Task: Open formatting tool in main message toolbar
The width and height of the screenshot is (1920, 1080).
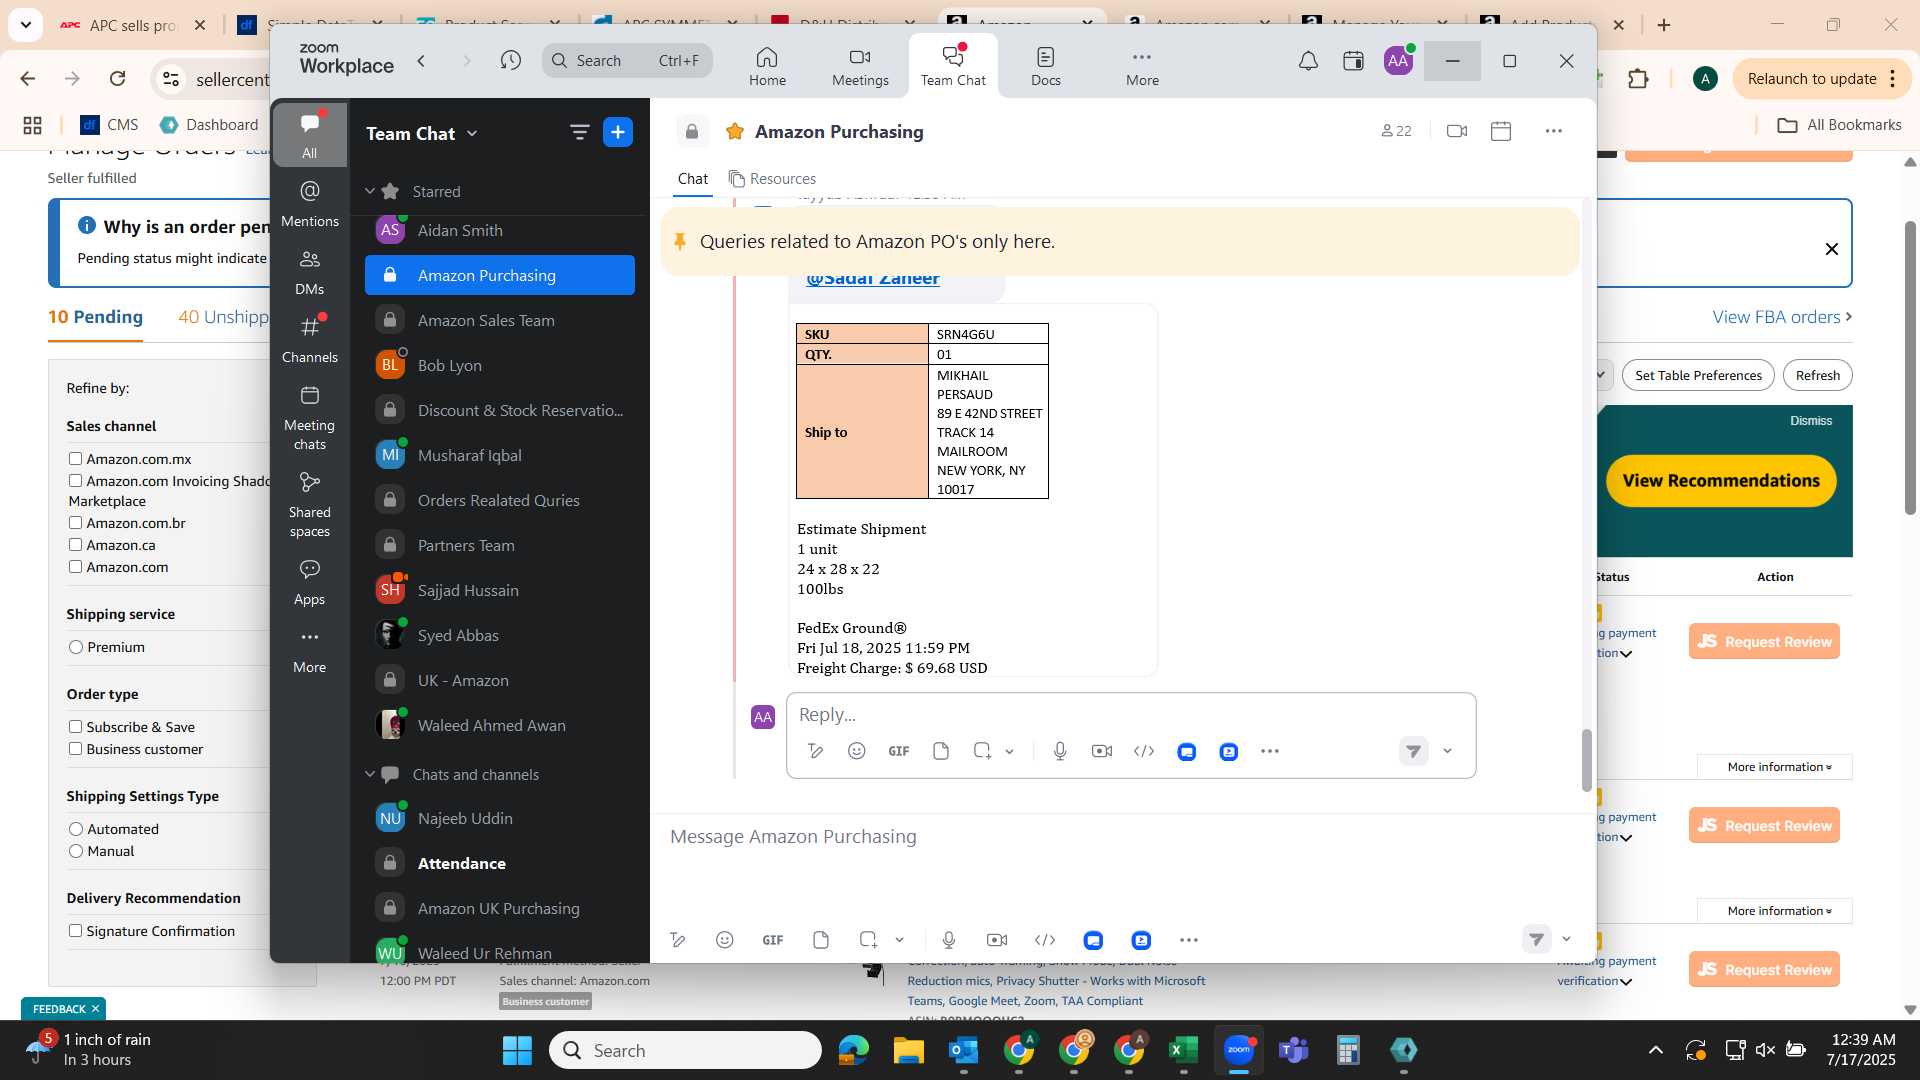Action: [x=678, y=940]
